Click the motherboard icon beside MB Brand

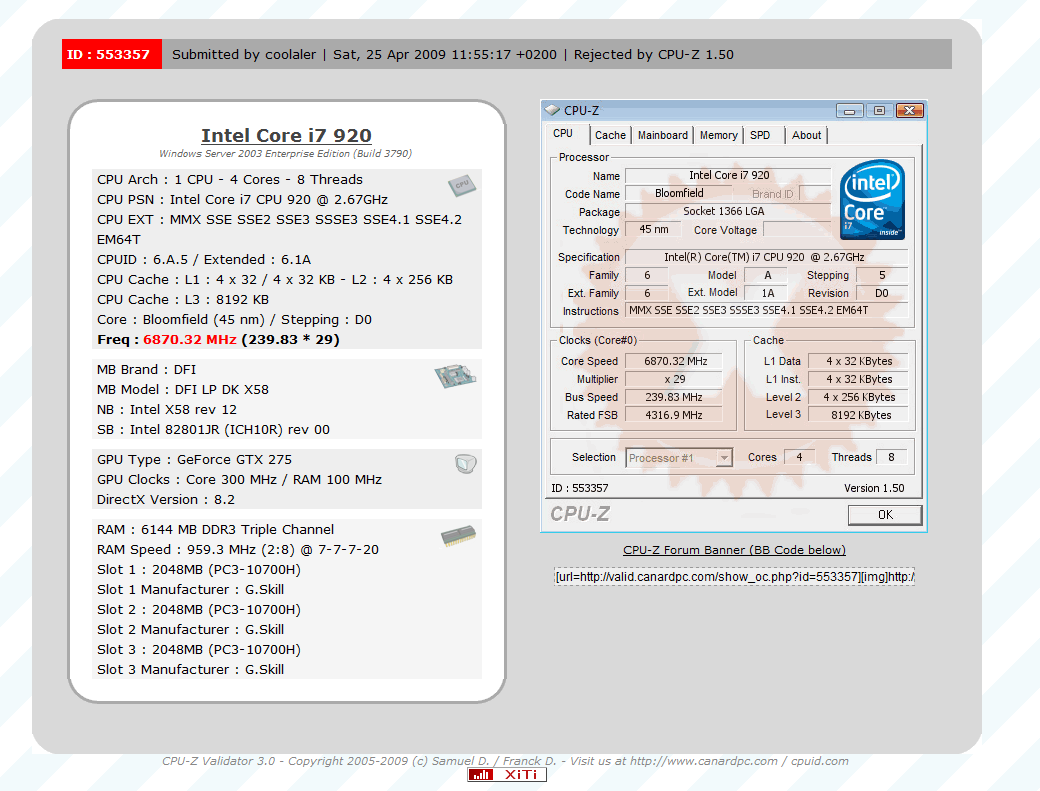pyautogui.click(x=454, y=376)
